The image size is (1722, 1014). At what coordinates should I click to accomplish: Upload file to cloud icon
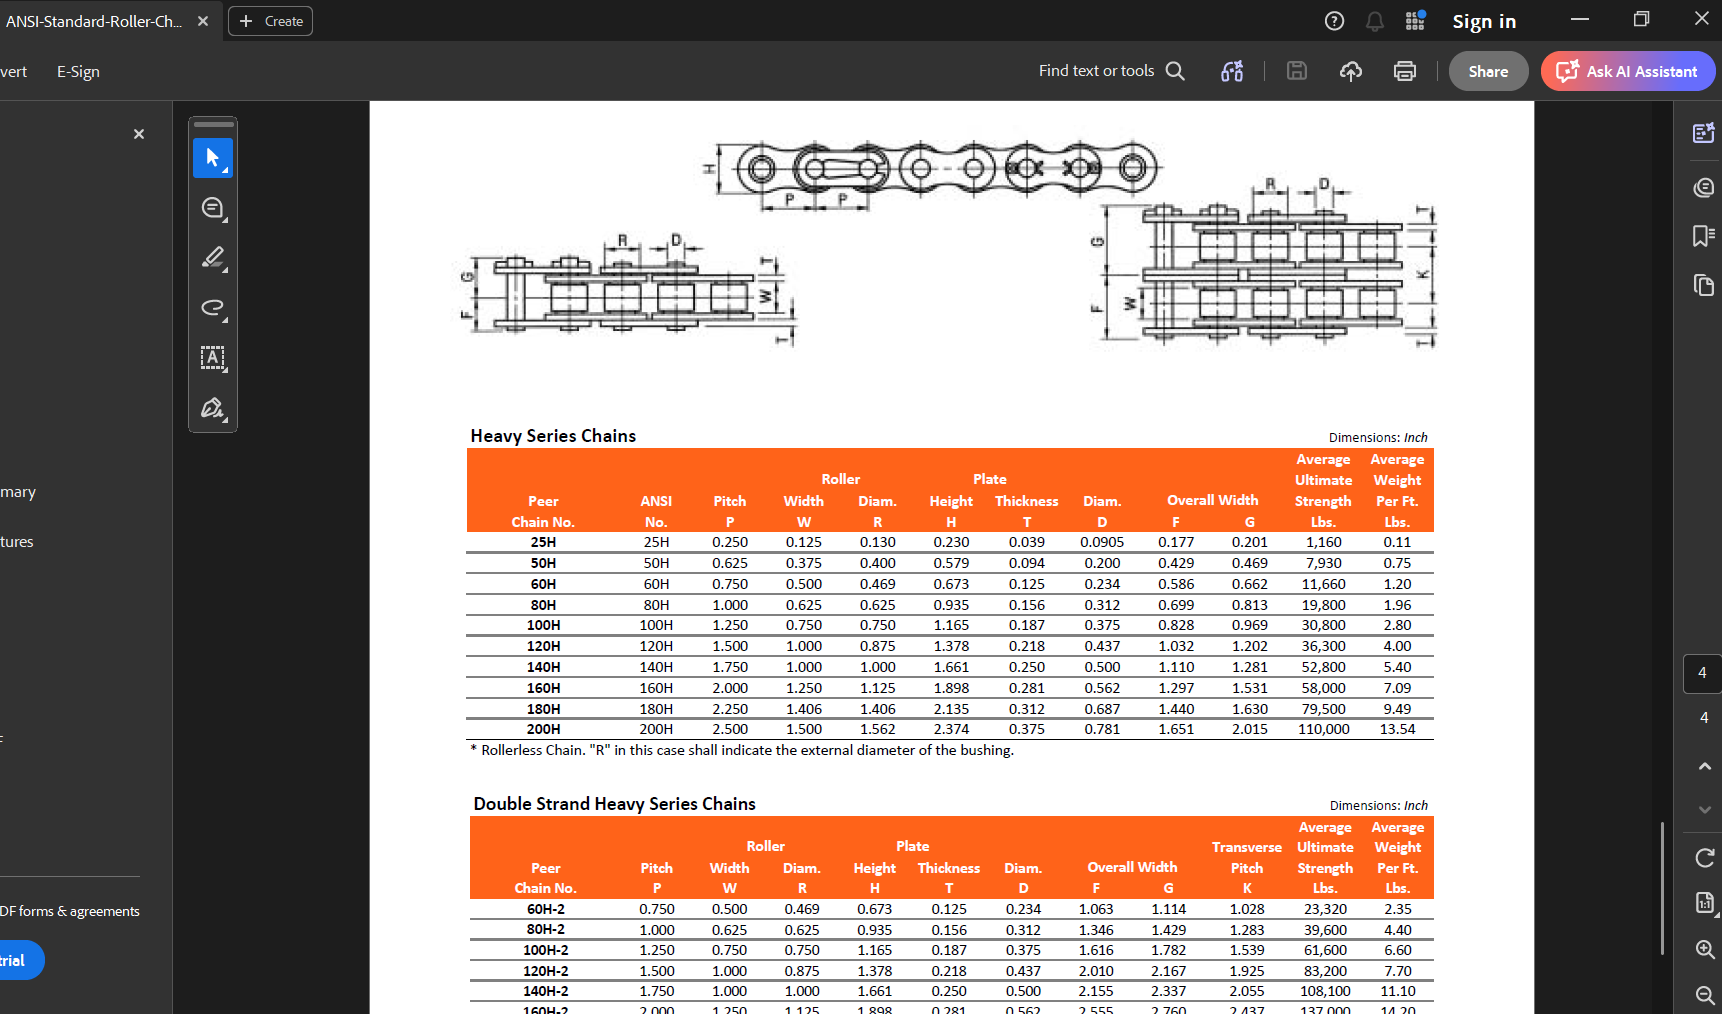pyautogui.click(x=1351, y=71)
